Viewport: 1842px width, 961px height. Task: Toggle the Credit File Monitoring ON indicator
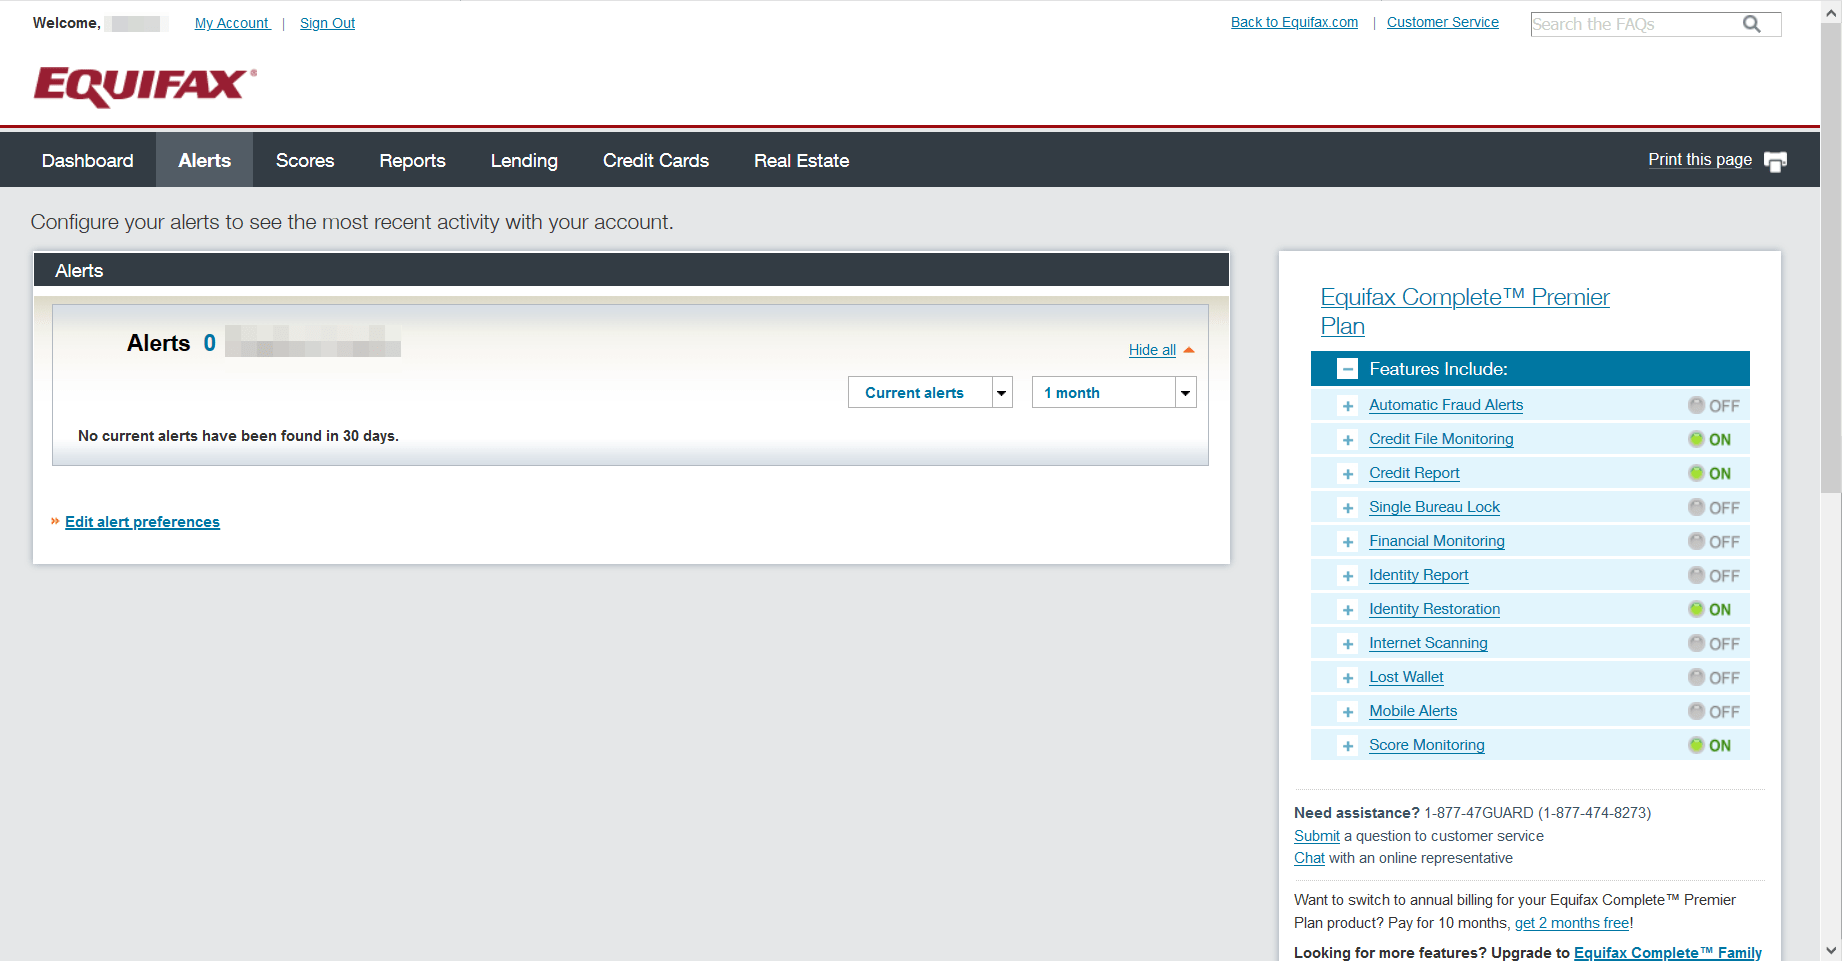coord(1709,440)
